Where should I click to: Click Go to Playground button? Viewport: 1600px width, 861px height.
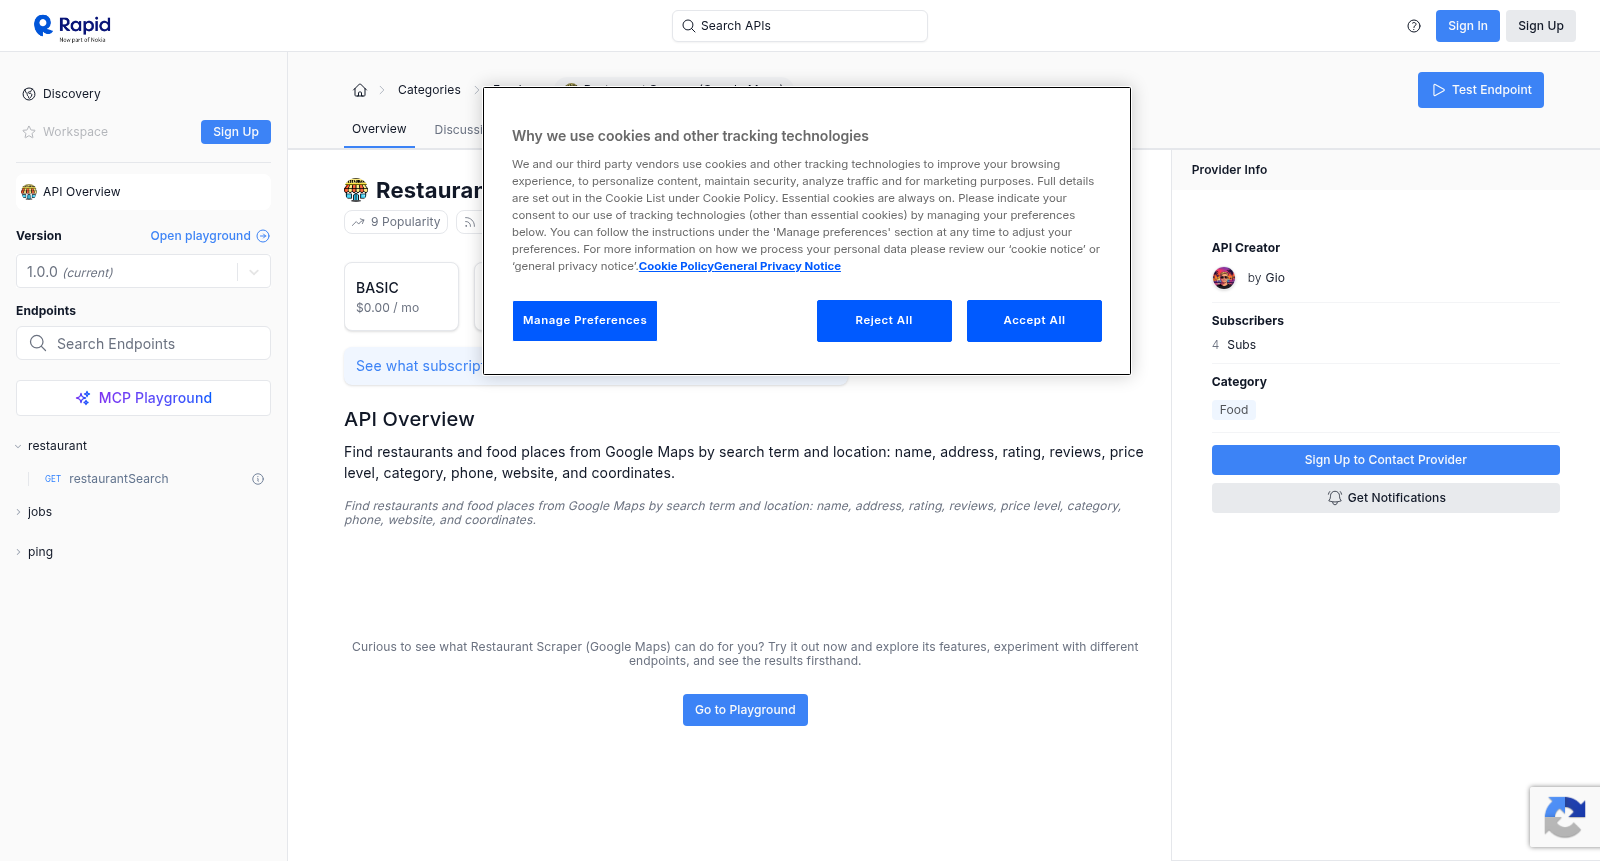point(745,710)
